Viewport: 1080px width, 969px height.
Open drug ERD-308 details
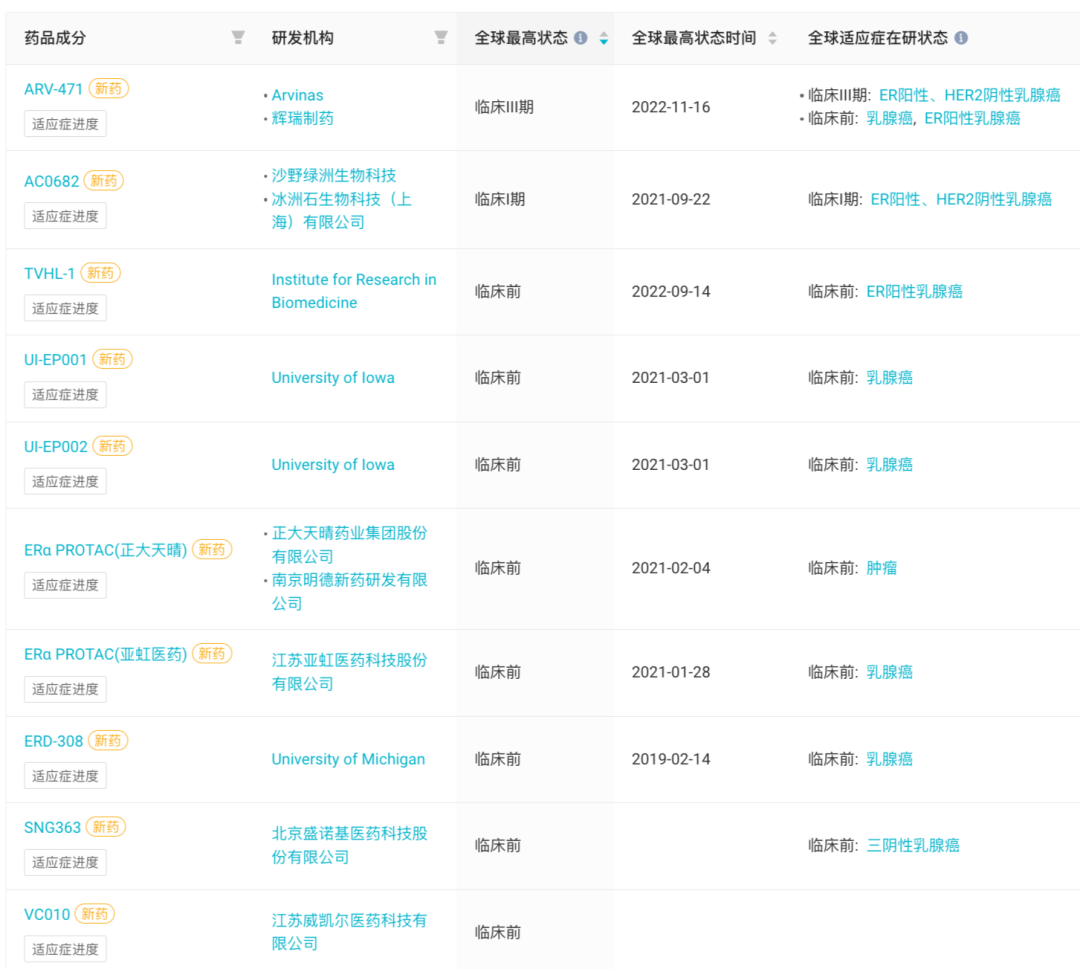click(53, 741)
